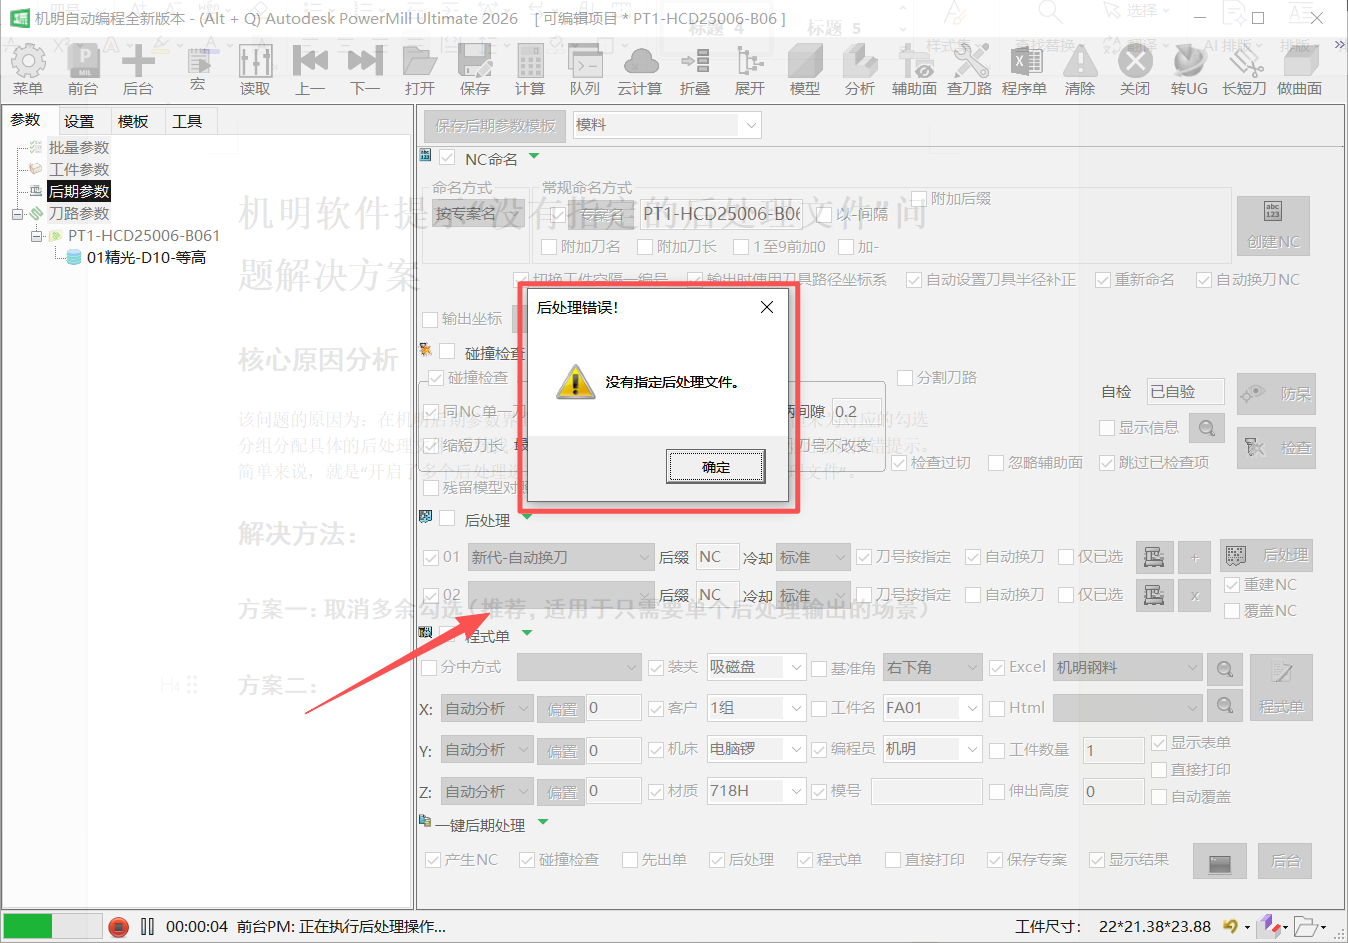Click the 保存后期参数模板 button
Screen dimensions: 1348x943
click(x=495, y=125)
